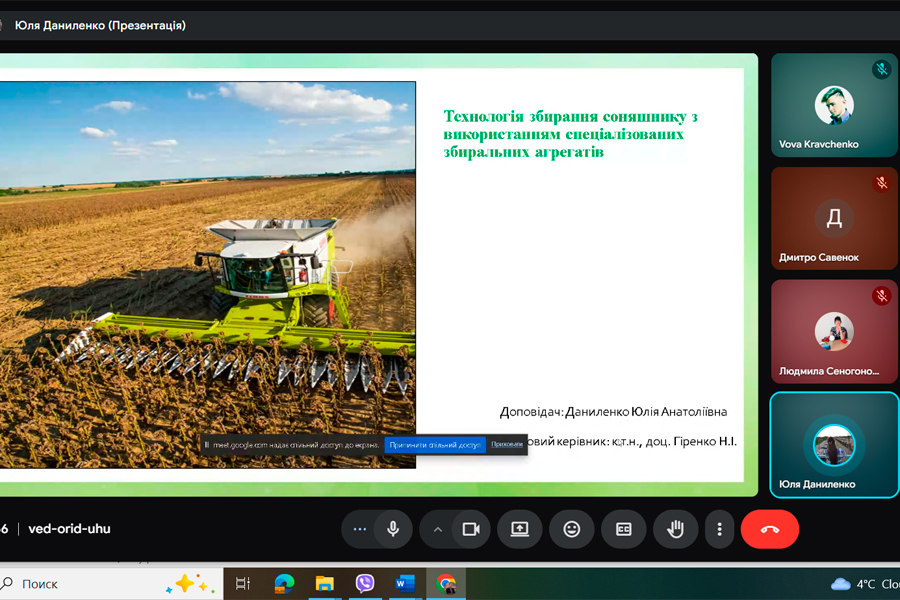The image size is (900, 600).
Task: Click the stop sharing blue button
Action: pos(435,444)
